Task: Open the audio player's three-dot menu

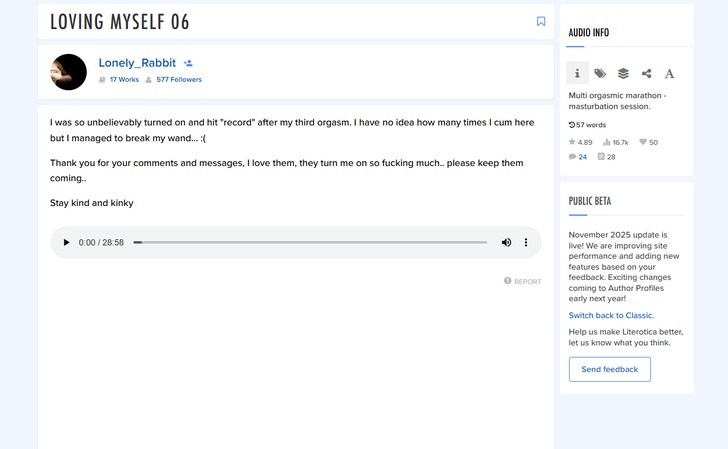Action: pos(526,242)
